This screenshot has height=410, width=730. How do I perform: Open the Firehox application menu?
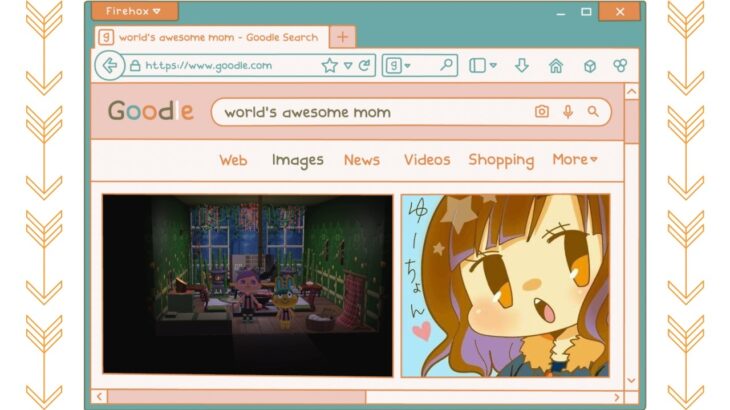[x=135, y=11]
